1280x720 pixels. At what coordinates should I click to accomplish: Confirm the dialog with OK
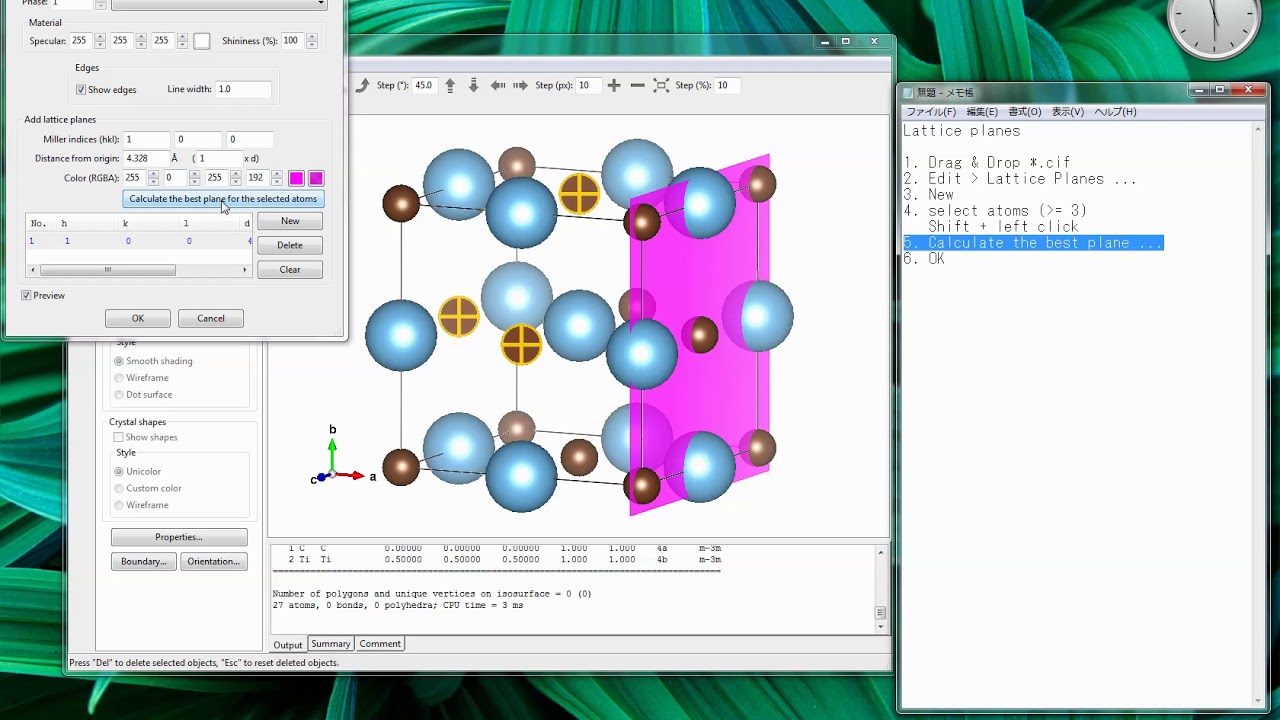(138, 319)
